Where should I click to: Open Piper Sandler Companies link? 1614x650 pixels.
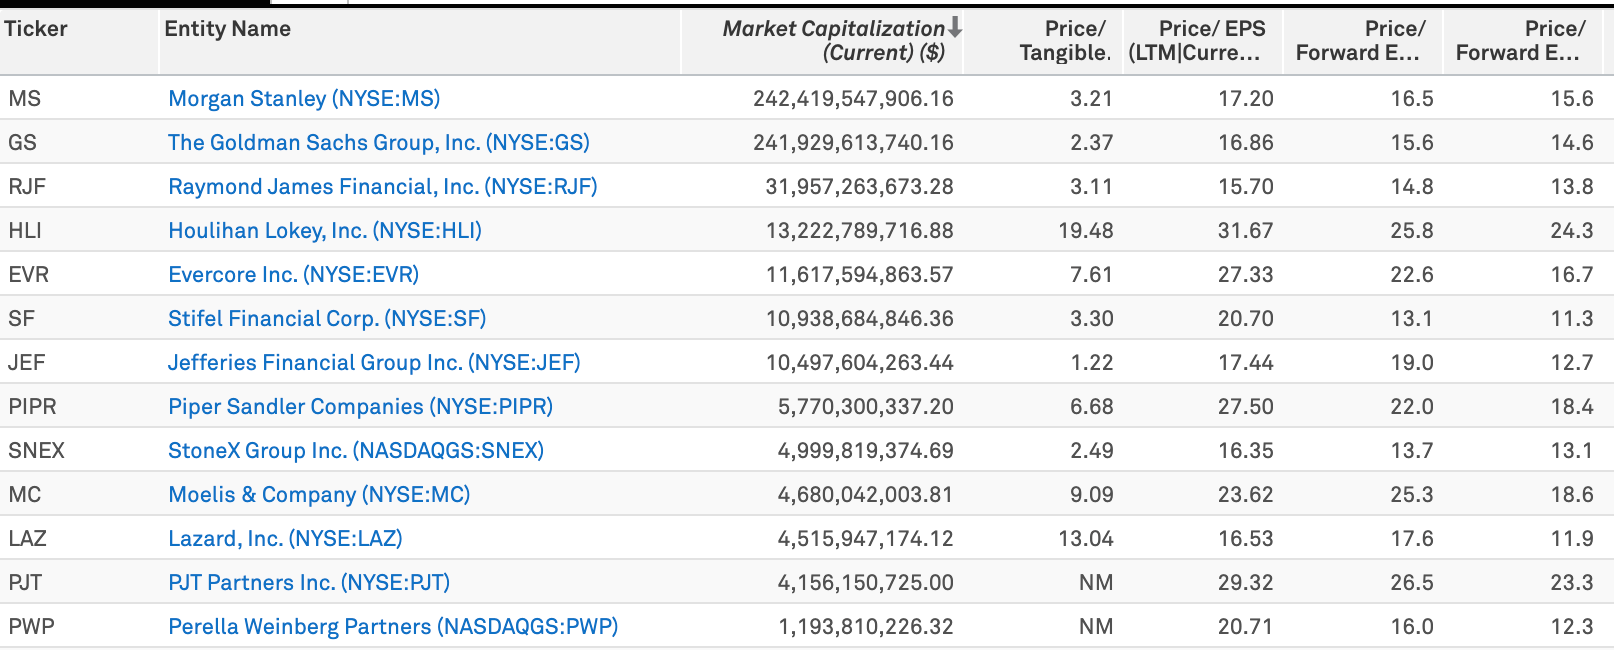tap(360, 407)
